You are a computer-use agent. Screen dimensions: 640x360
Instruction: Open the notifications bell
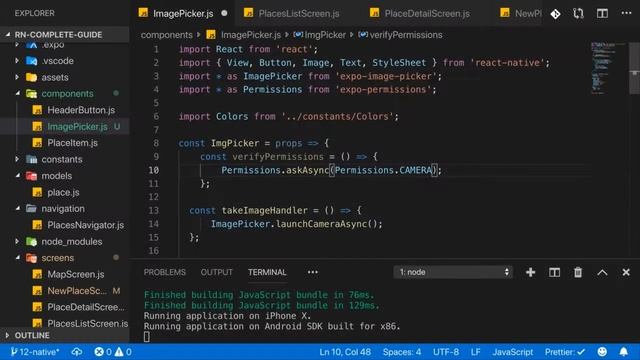pos(624,352)
